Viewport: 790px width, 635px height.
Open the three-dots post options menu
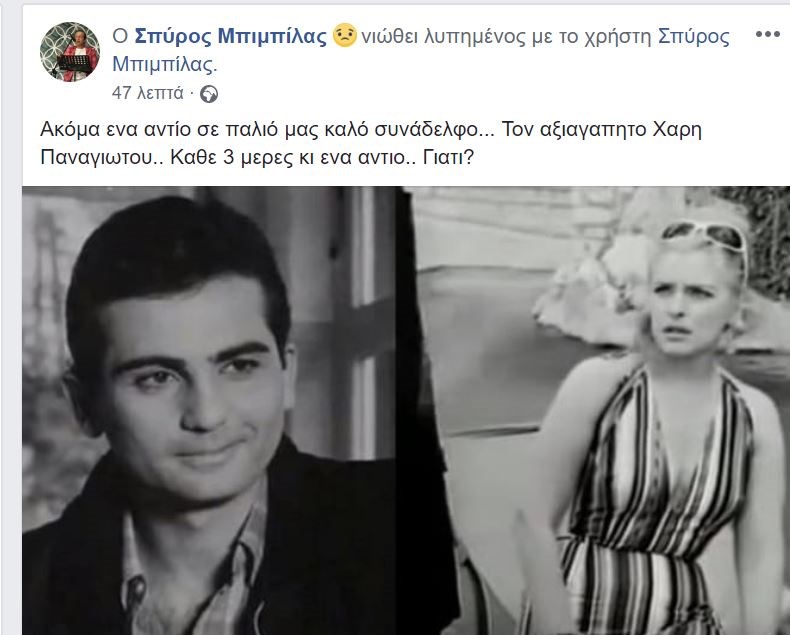pos(767,34)
